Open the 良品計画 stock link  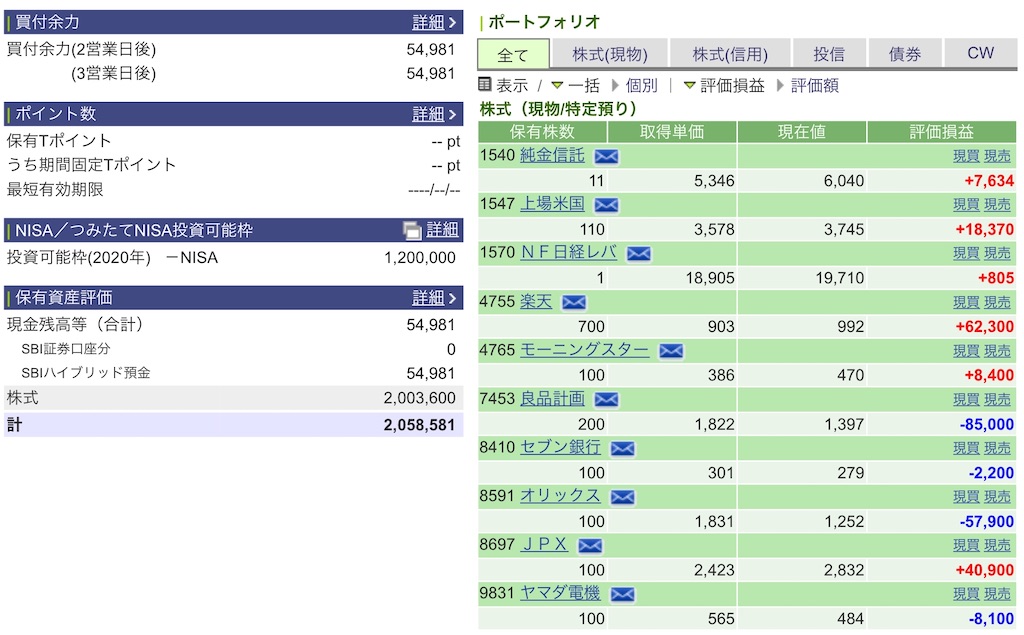(x=552, y=398)
